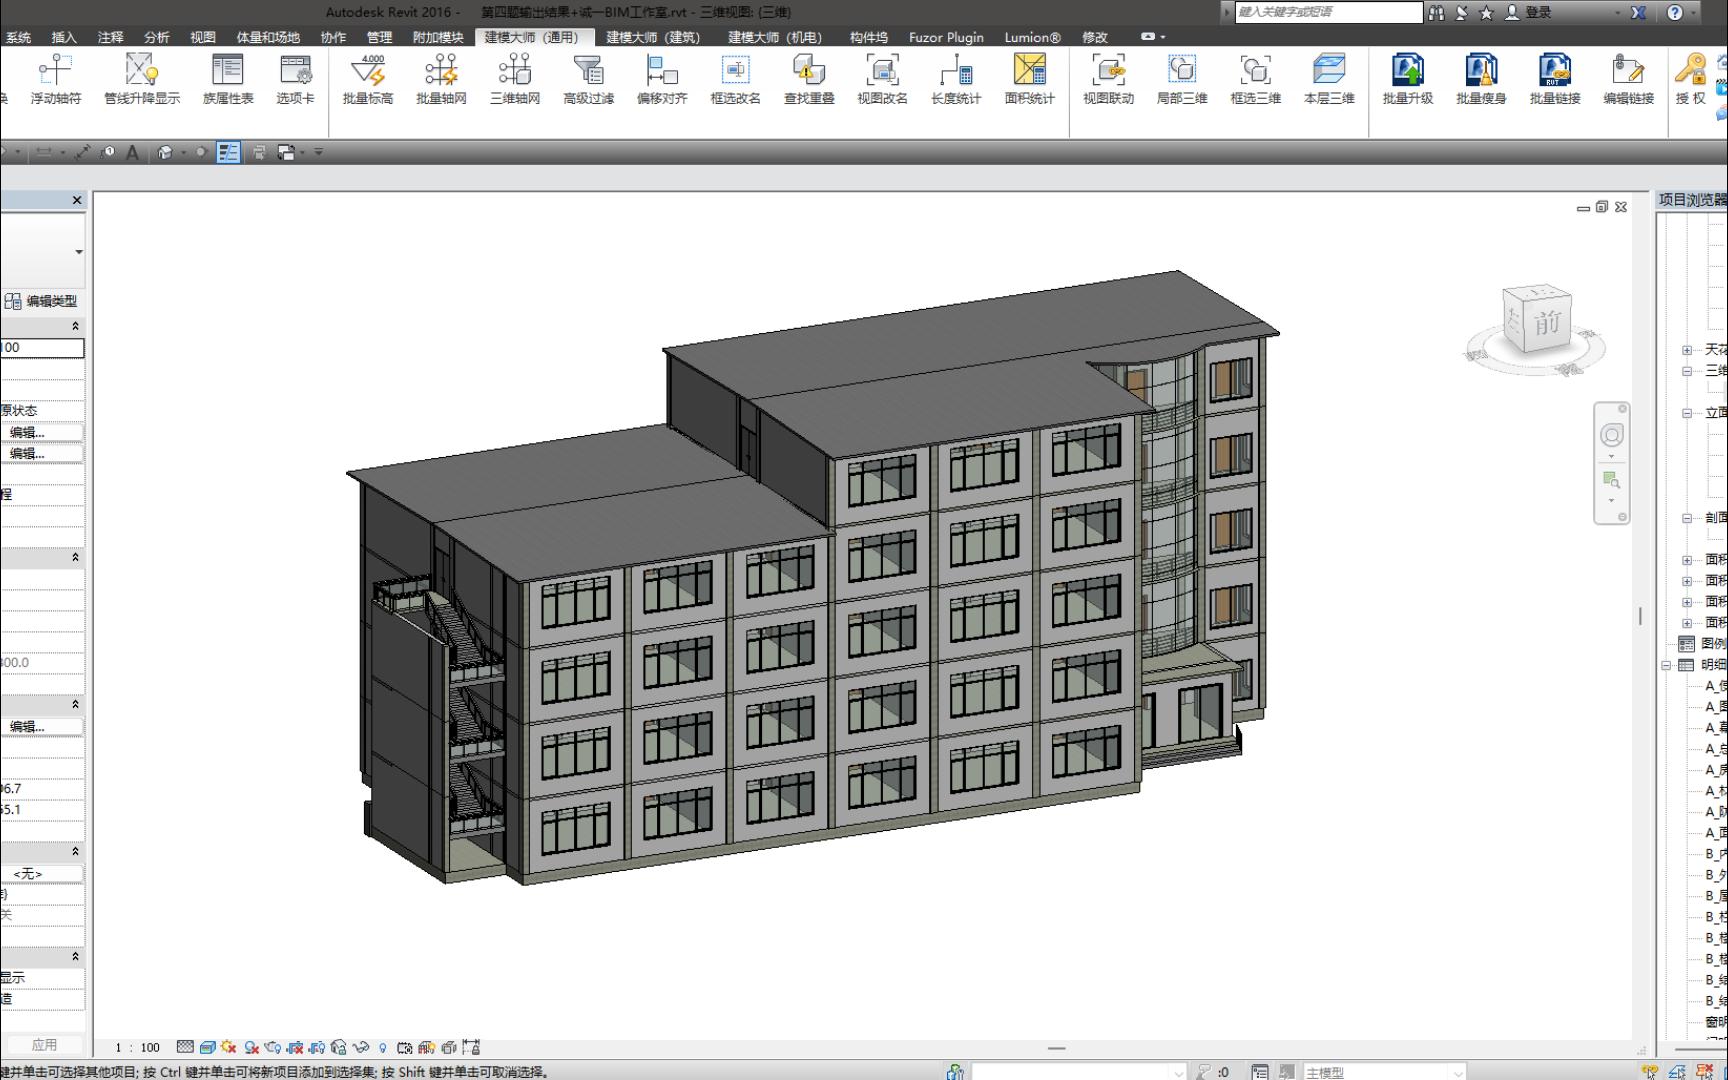Activate the 视图联动 tool
The height and width of the screenshot is (1080, 1728).
tap(1108, 79)
